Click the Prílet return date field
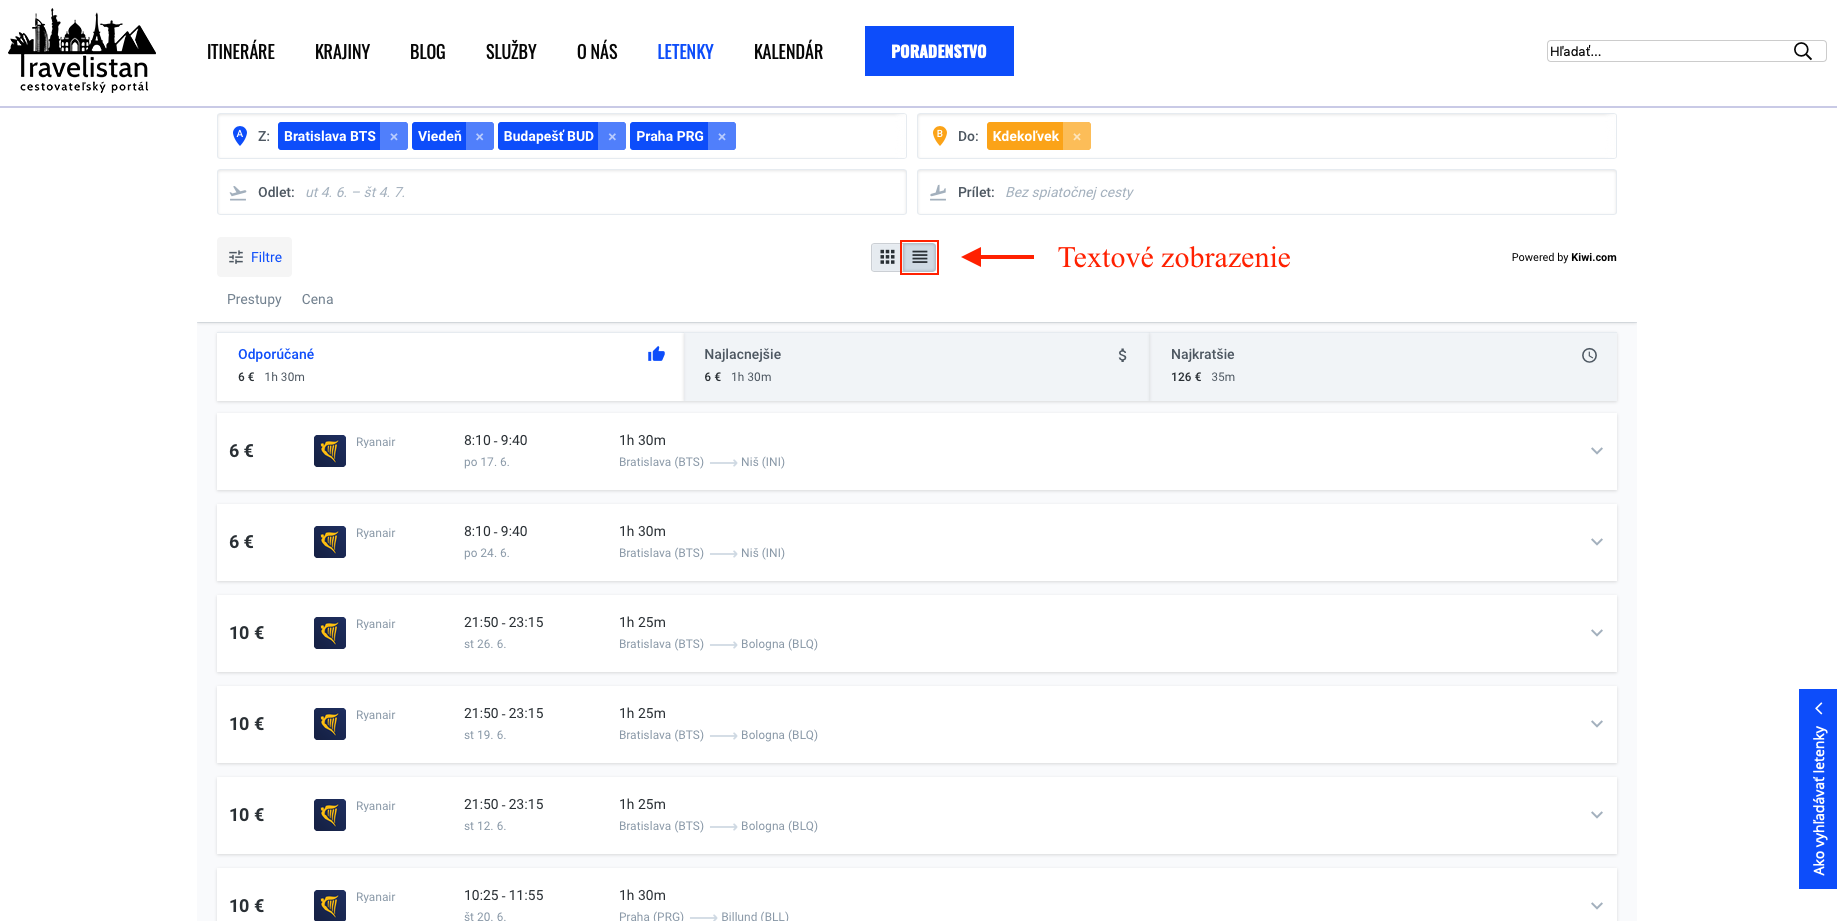1837x921 pixels. [x=1267, y=192]
